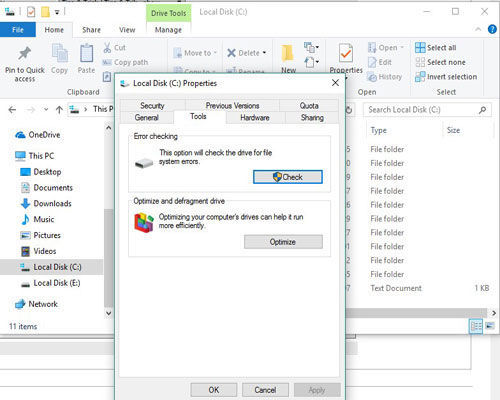Image resolution: width=500 pixels, height=400 pixels.
Task: Switch to the Share ribbon tab
Action: 91,30
